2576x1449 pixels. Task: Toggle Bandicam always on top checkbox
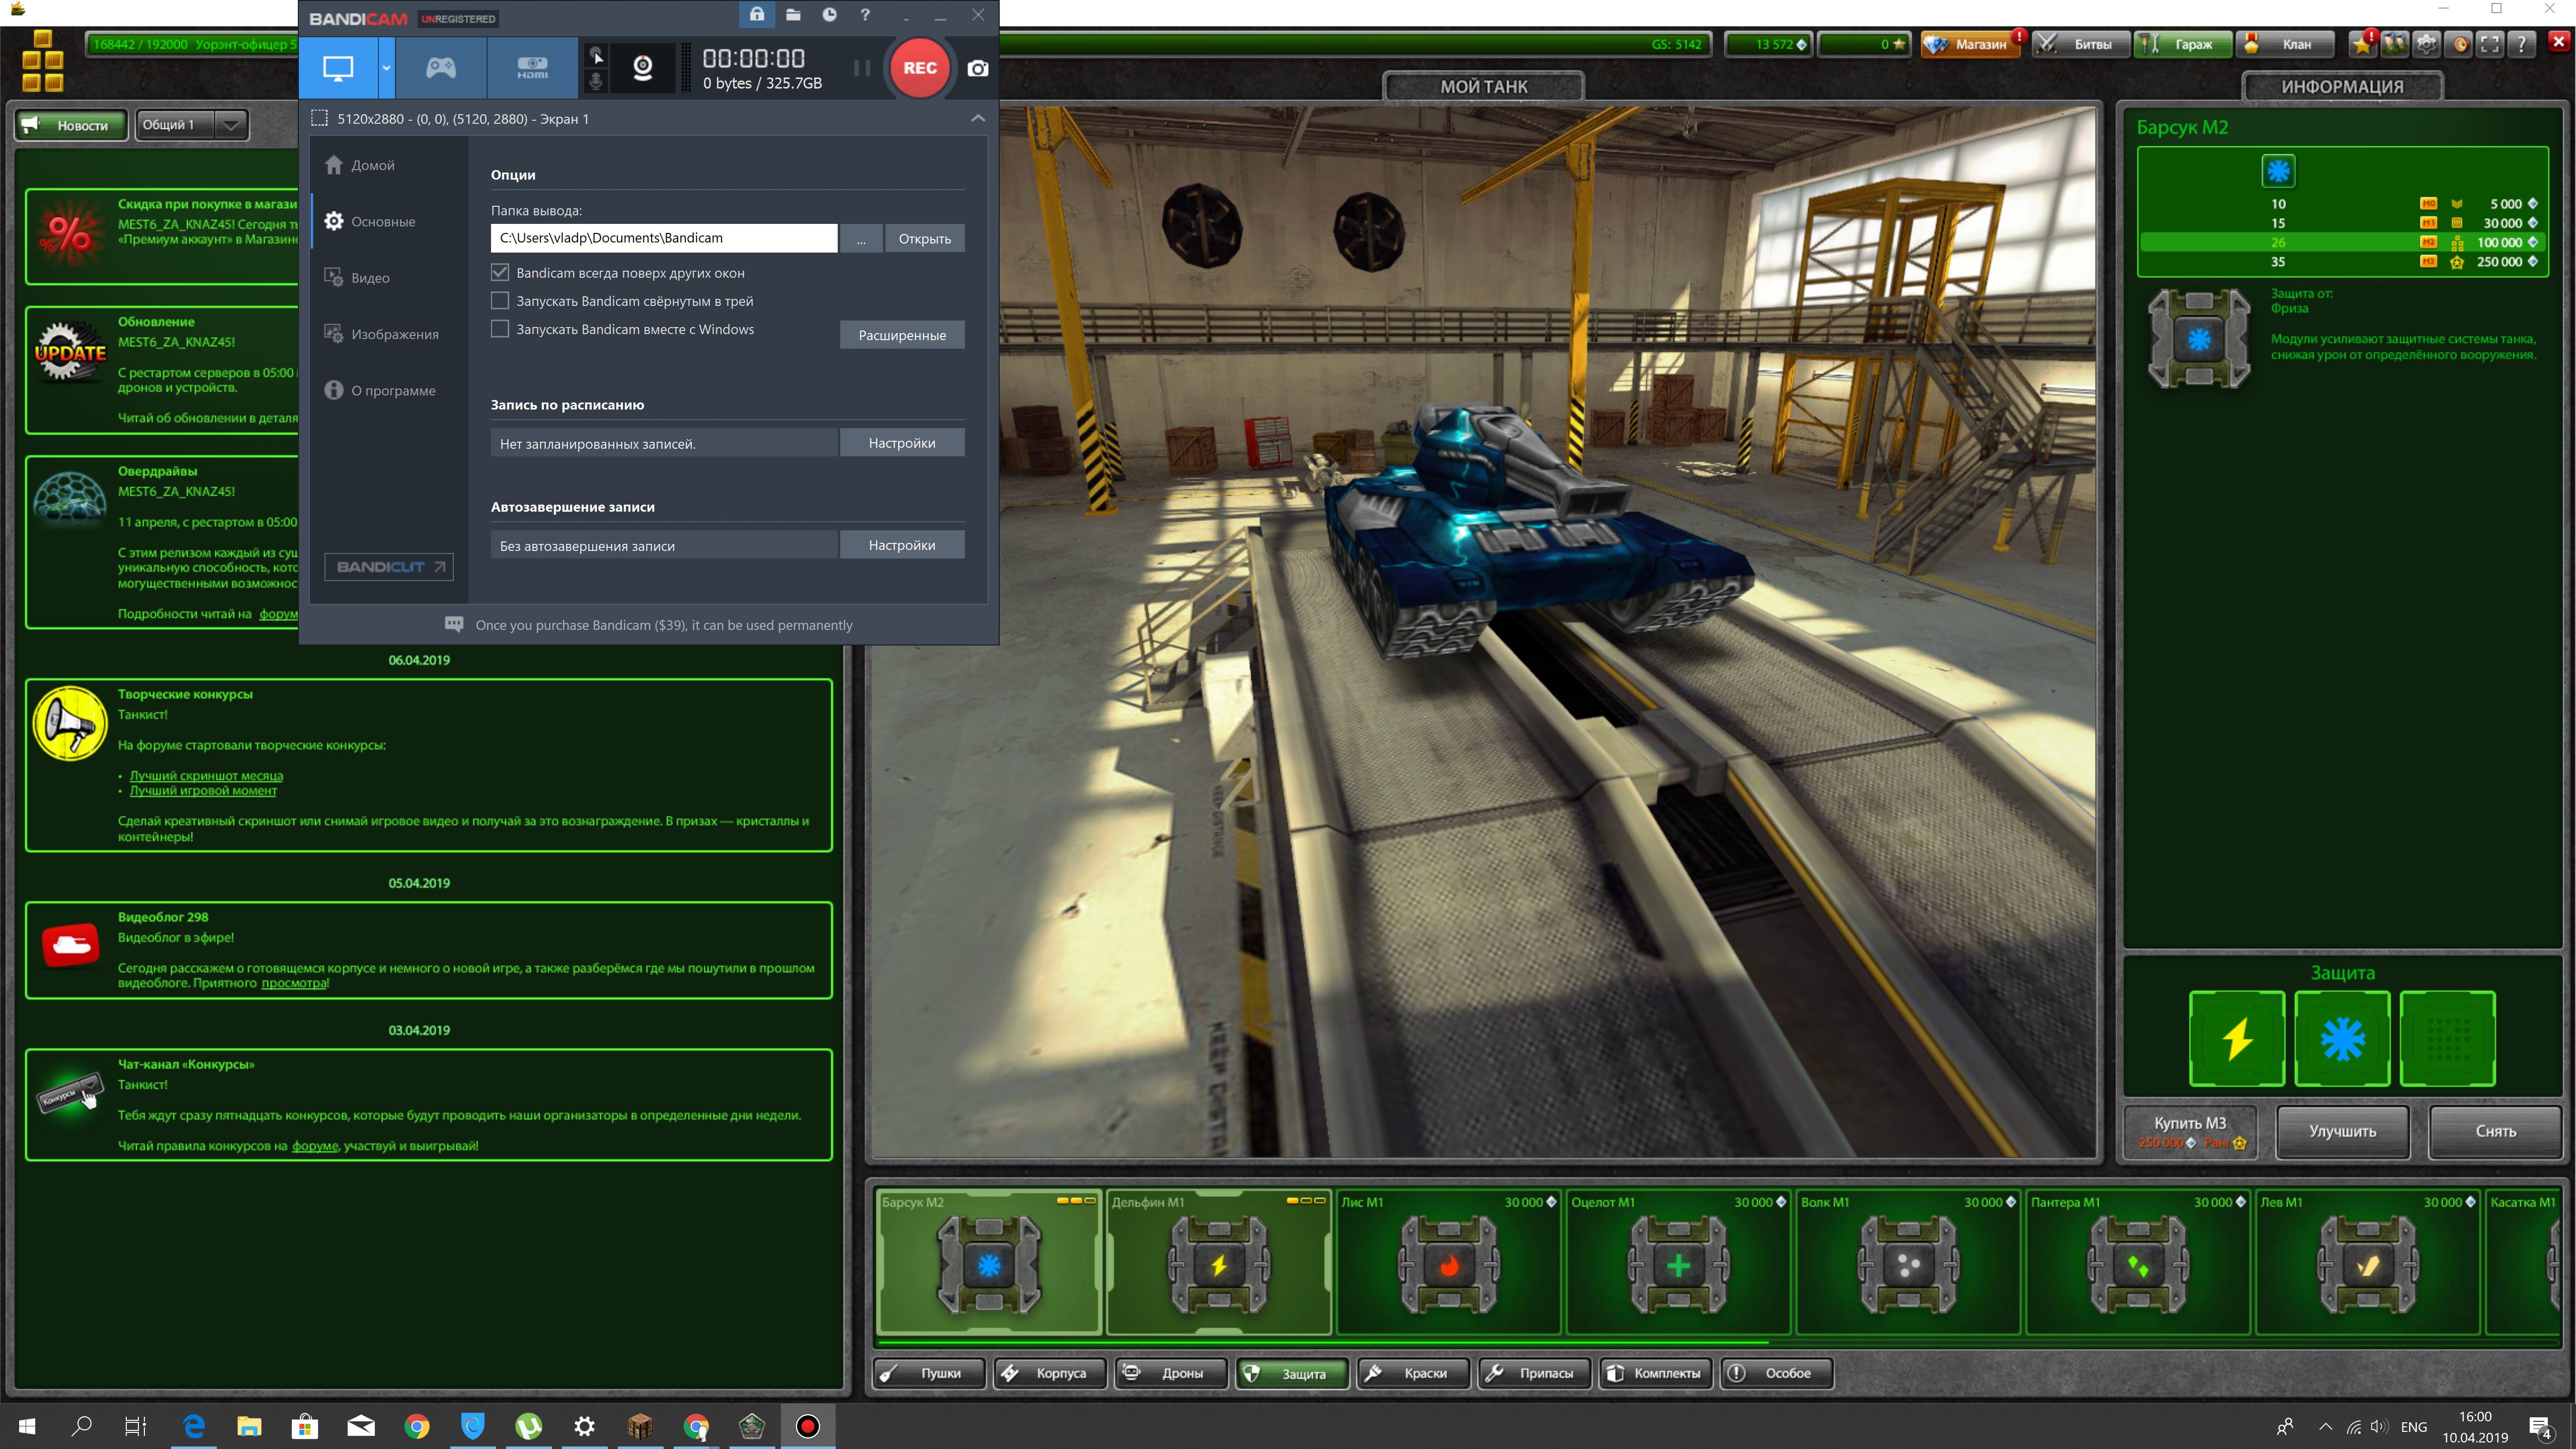(500, 272)
